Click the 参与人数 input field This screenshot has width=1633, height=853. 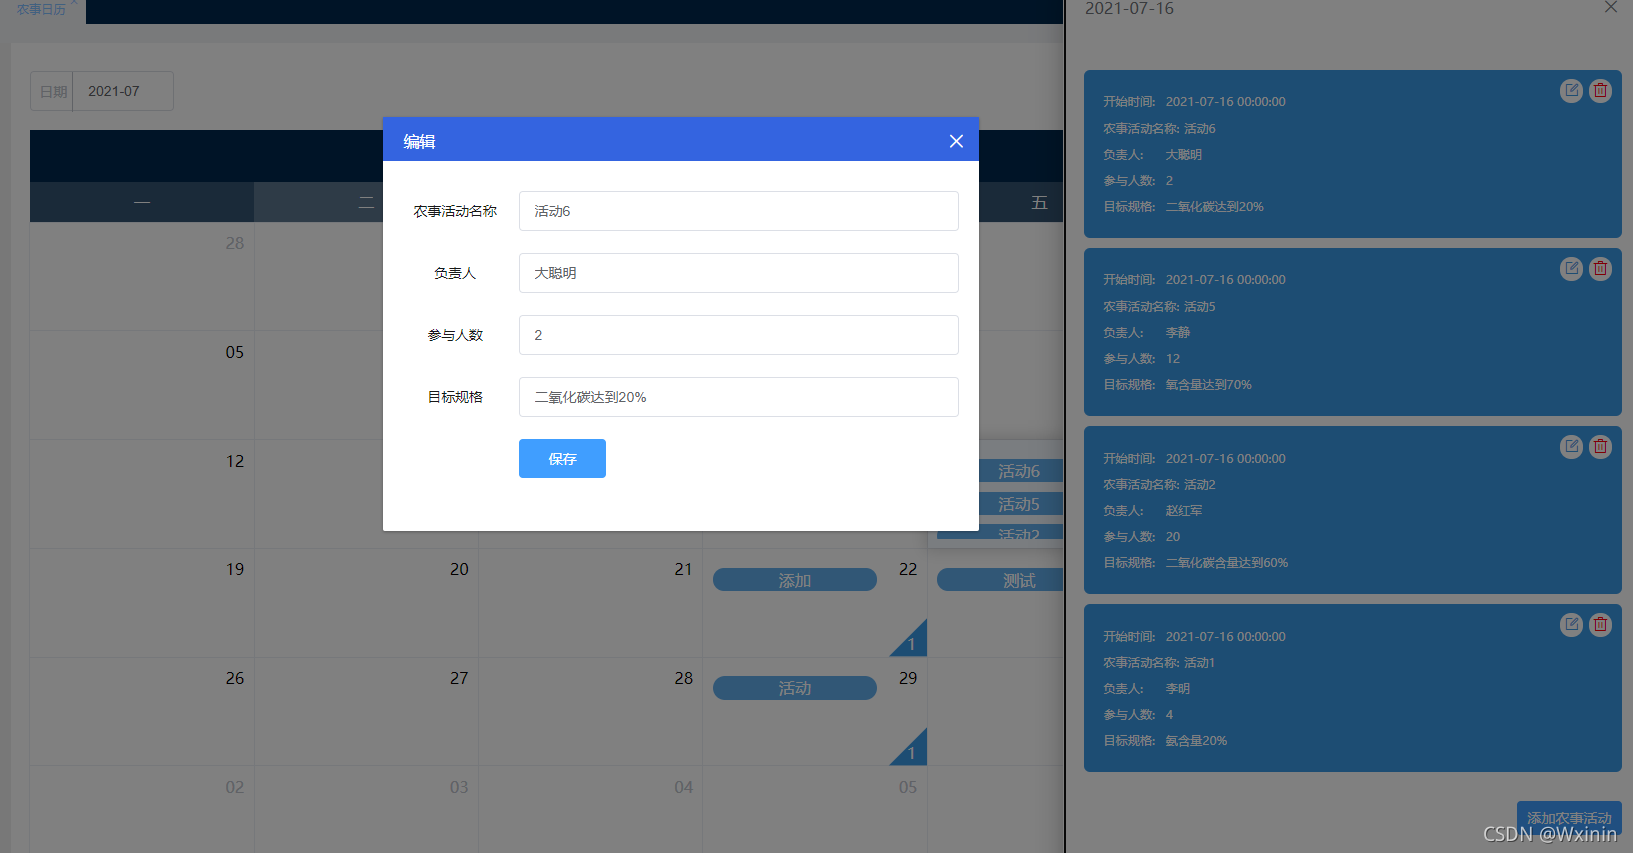pos(738,335)
